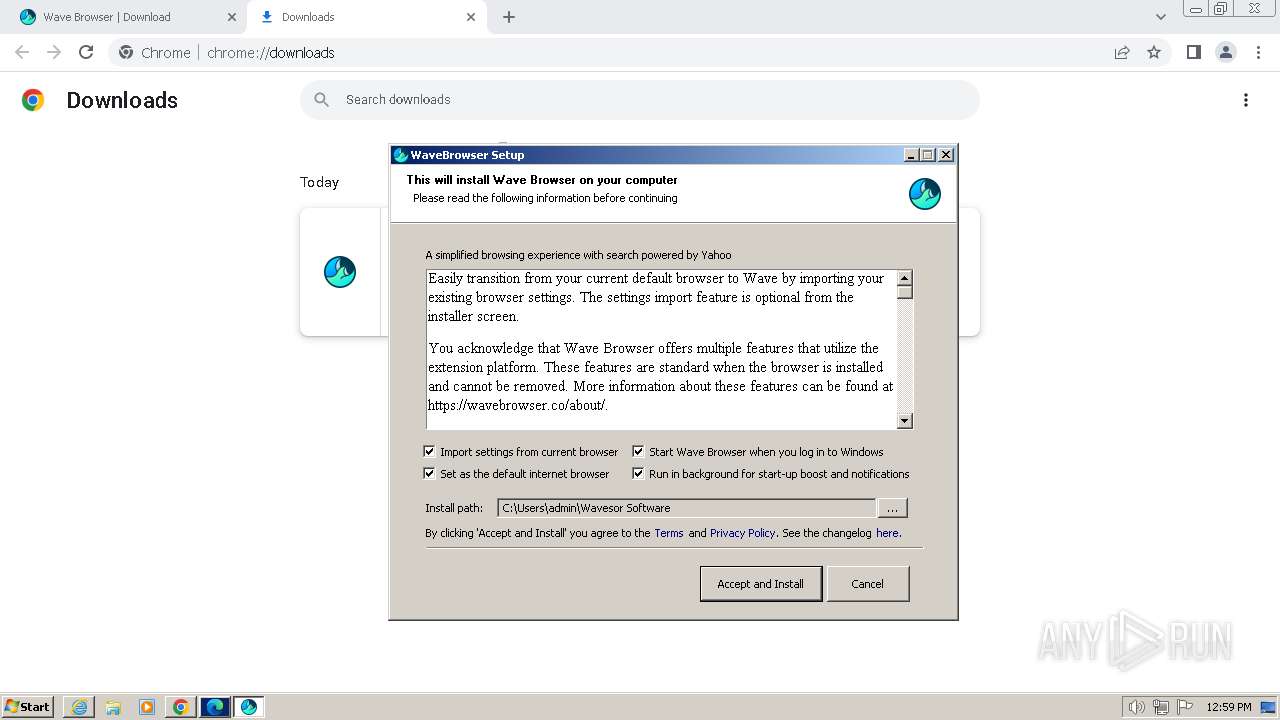1280x720 pixels.
Task: Open a new browser tab
Action: (x=509, y=17)
